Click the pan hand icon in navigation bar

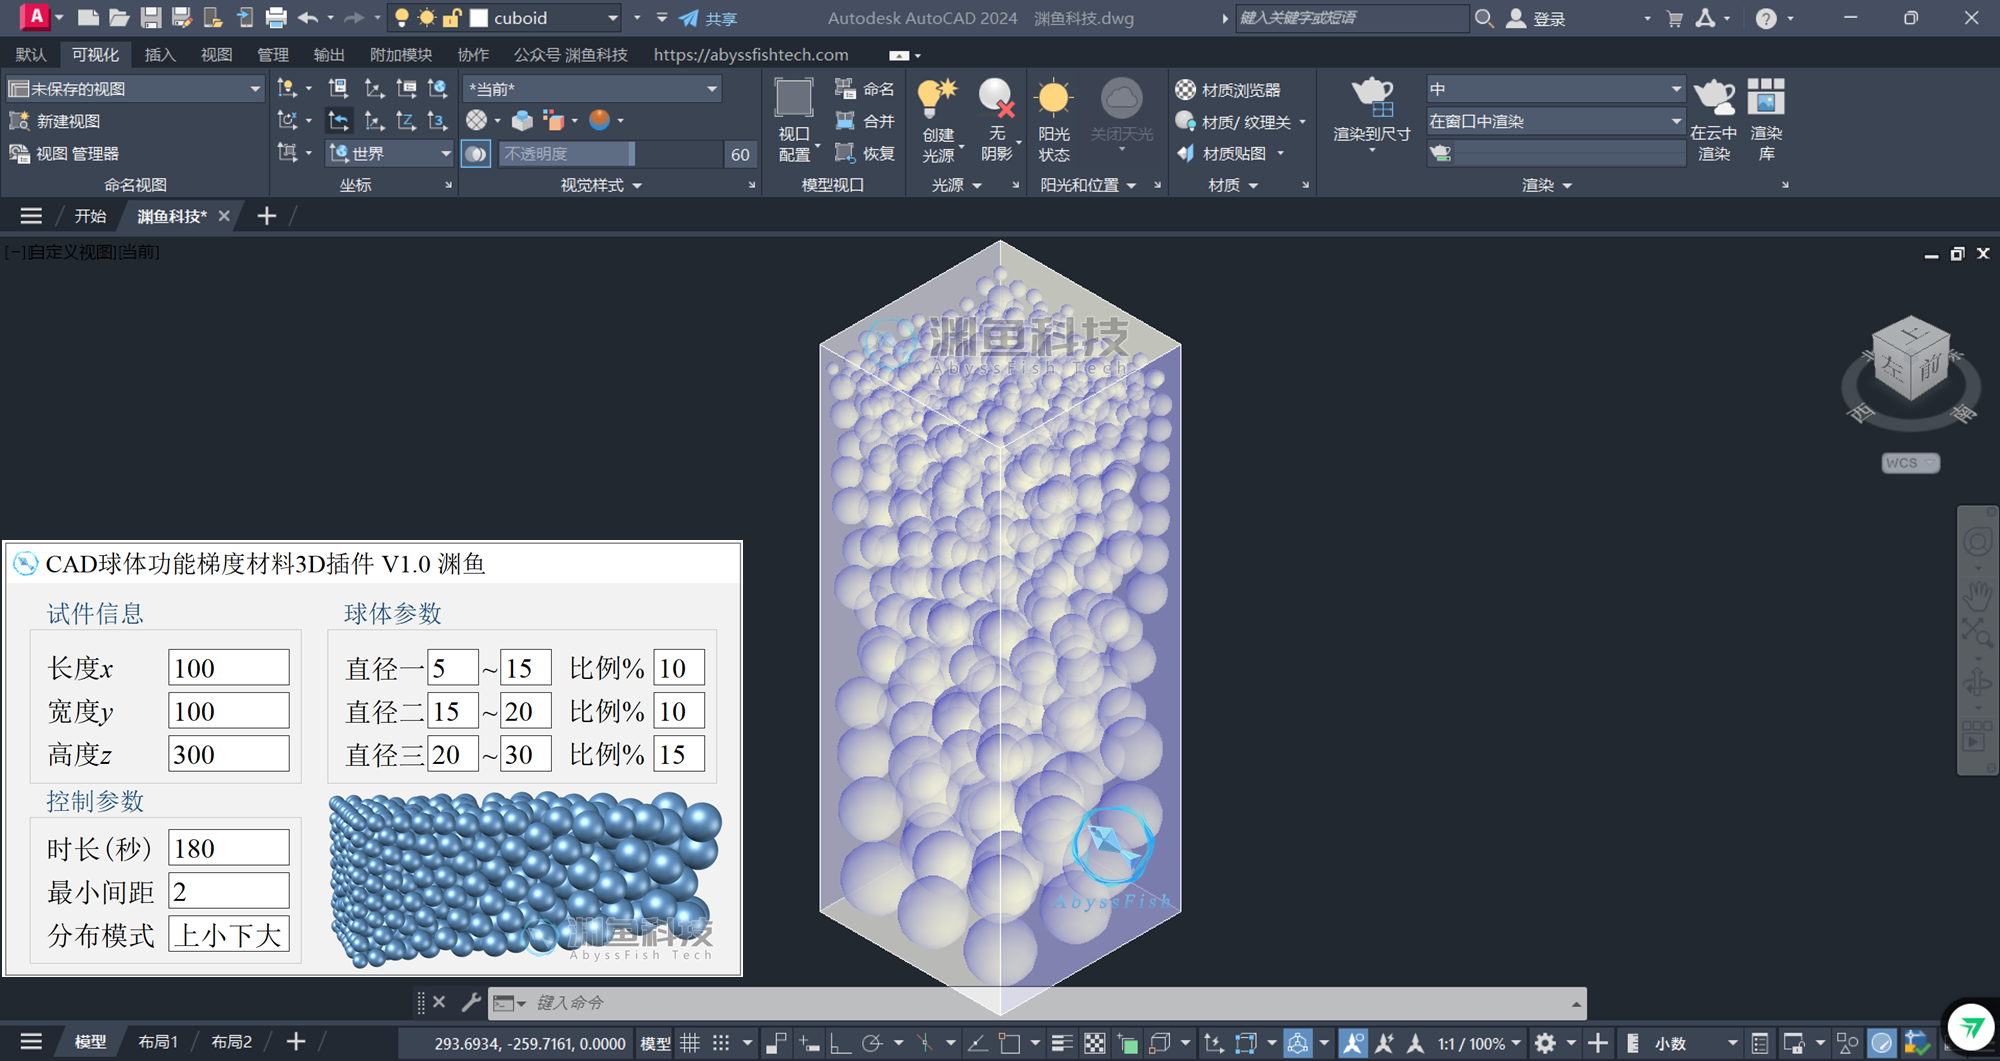1977,596
